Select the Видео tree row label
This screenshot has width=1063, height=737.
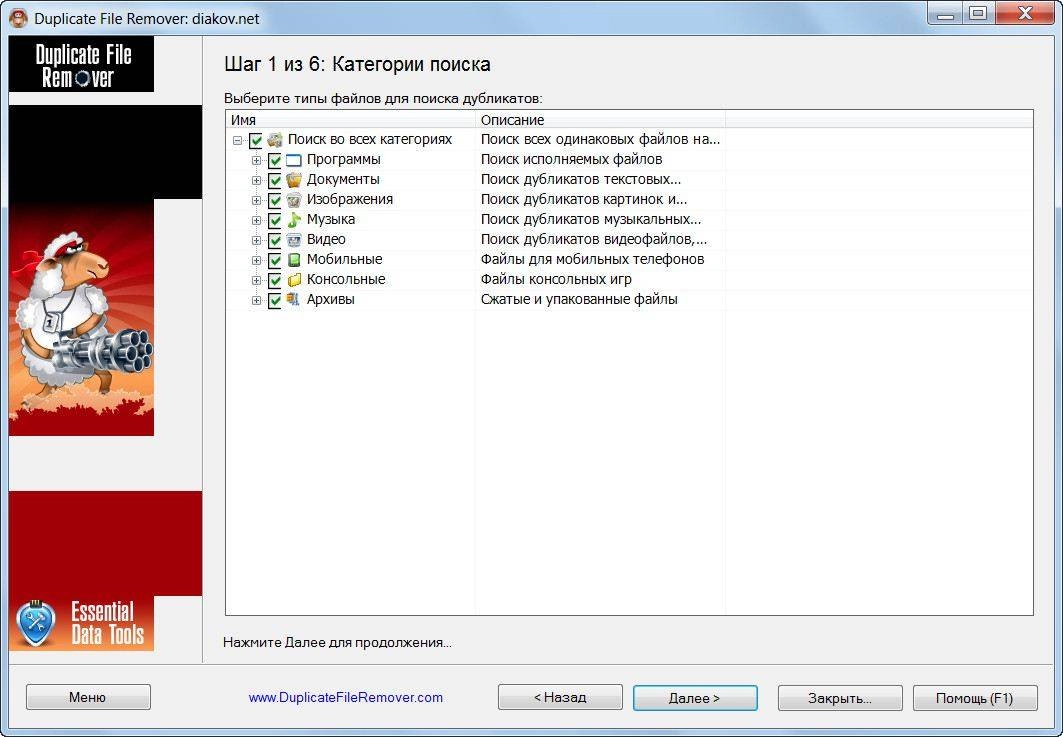coord(326,239)
